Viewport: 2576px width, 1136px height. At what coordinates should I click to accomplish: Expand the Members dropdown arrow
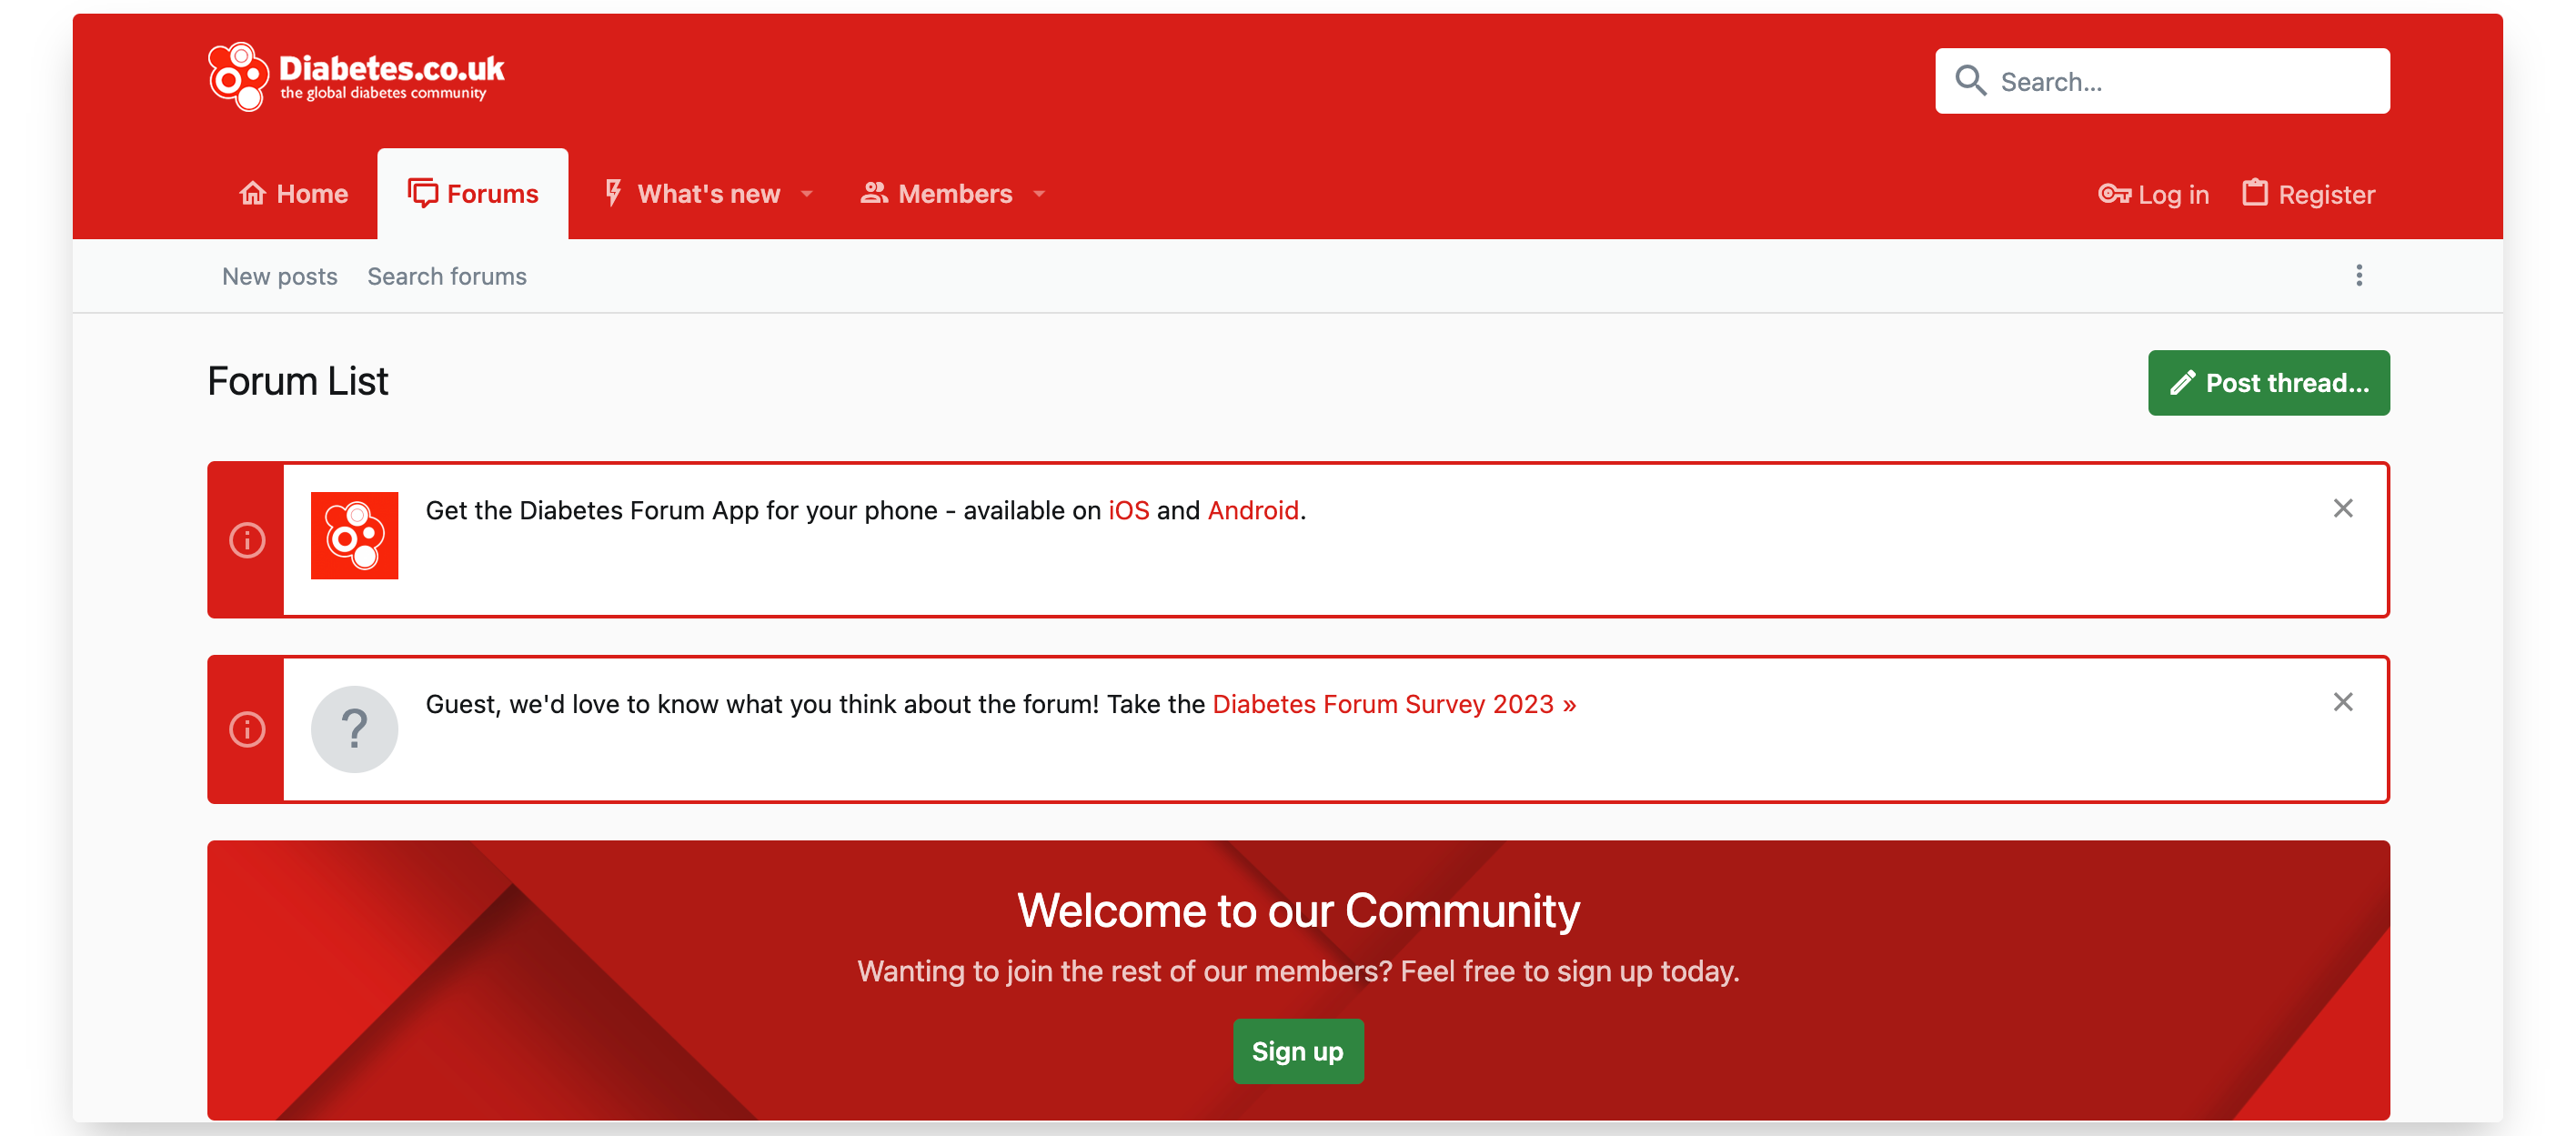[x=1038, y=195]
